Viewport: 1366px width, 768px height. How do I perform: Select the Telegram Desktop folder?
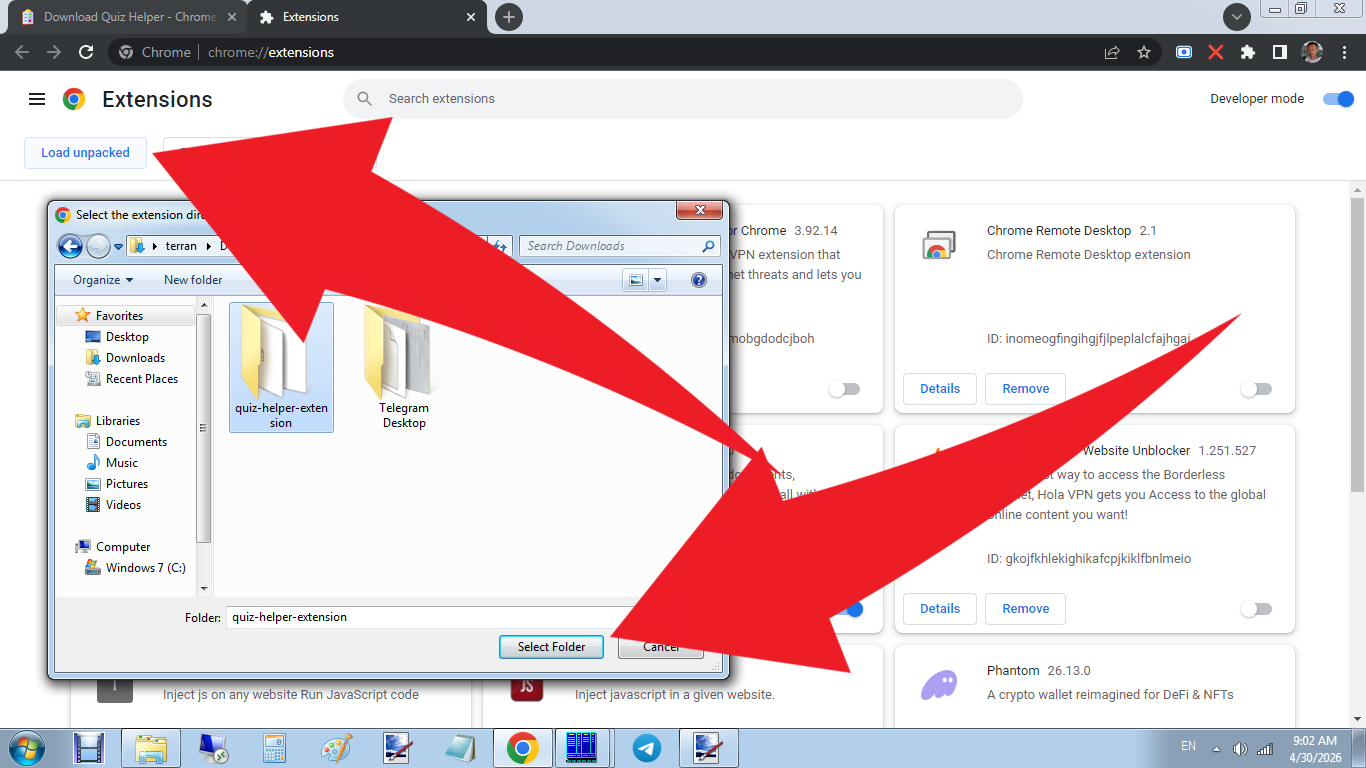[x=404, y=367]
